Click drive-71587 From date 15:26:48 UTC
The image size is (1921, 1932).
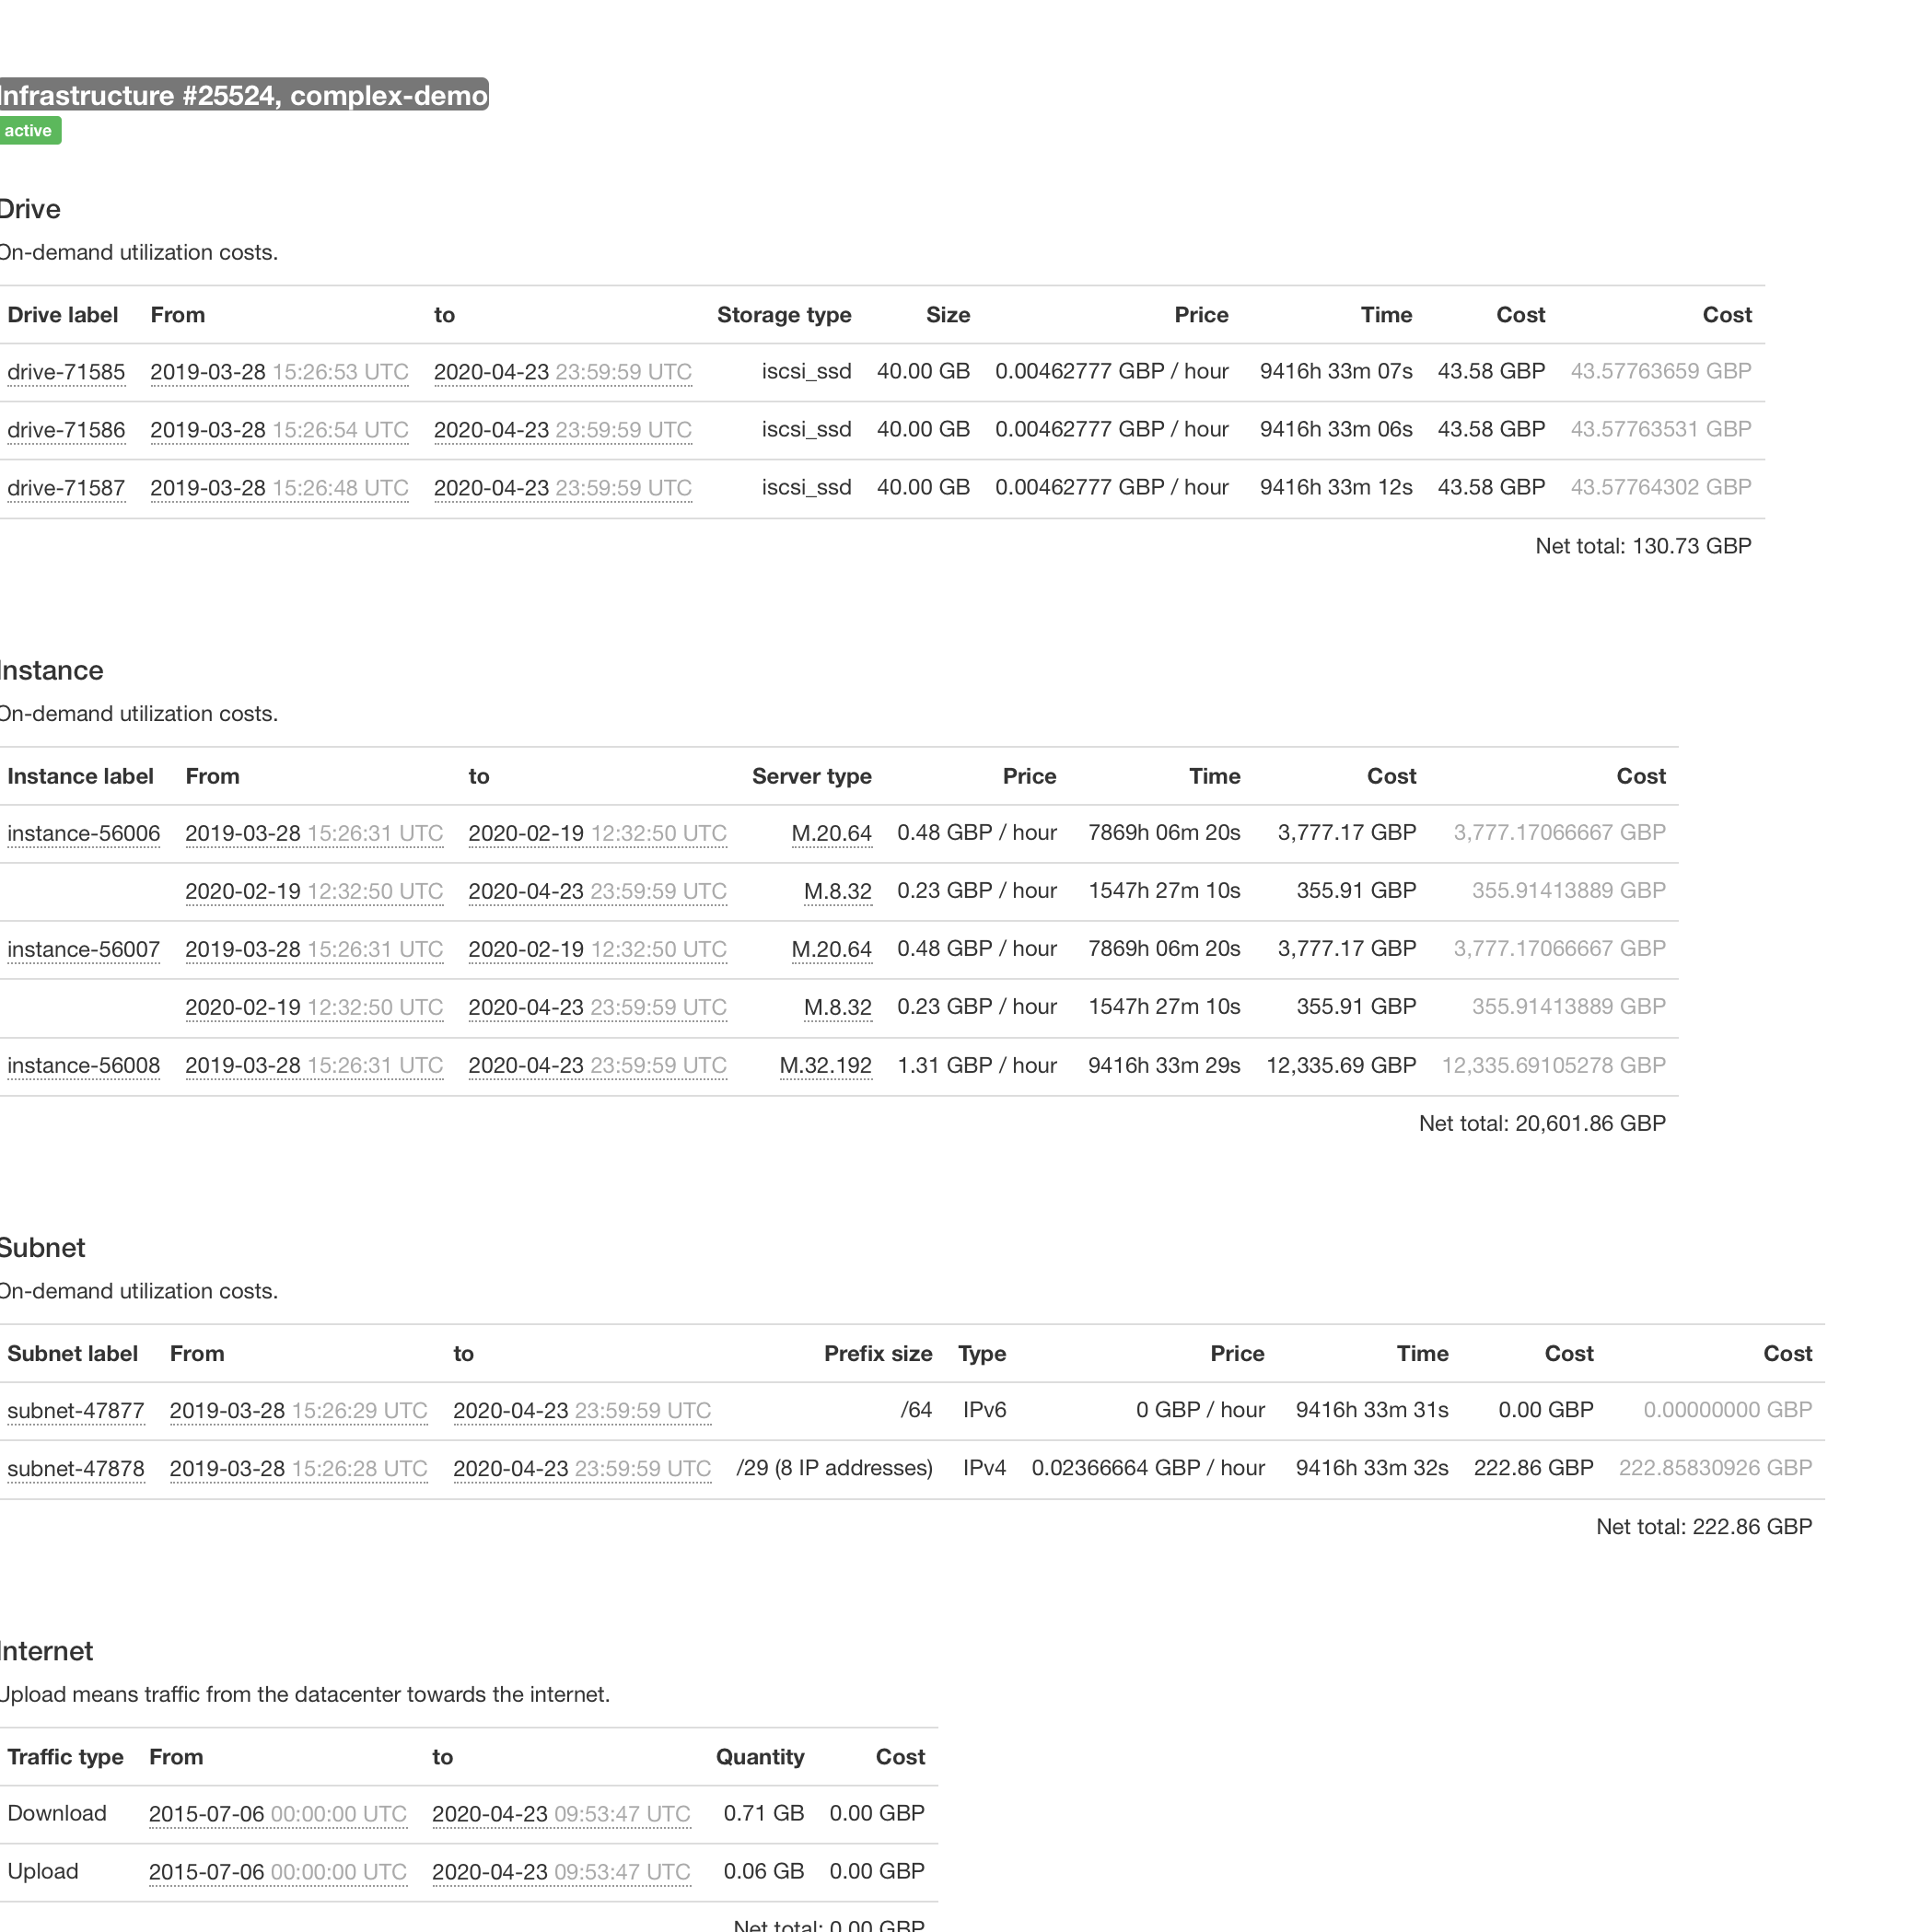279,489
